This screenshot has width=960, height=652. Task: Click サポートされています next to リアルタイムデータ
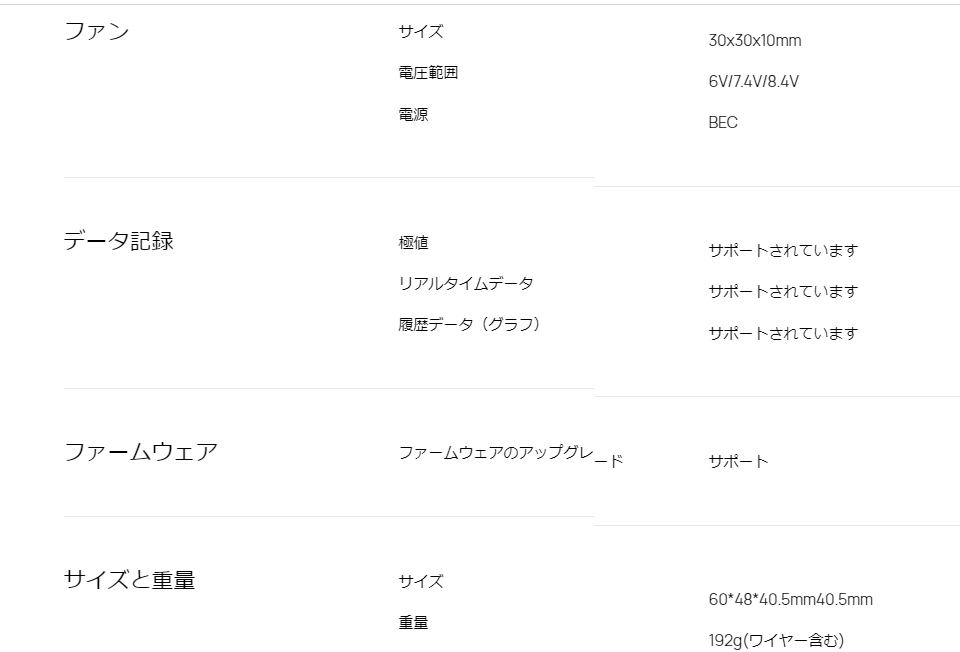783,292
